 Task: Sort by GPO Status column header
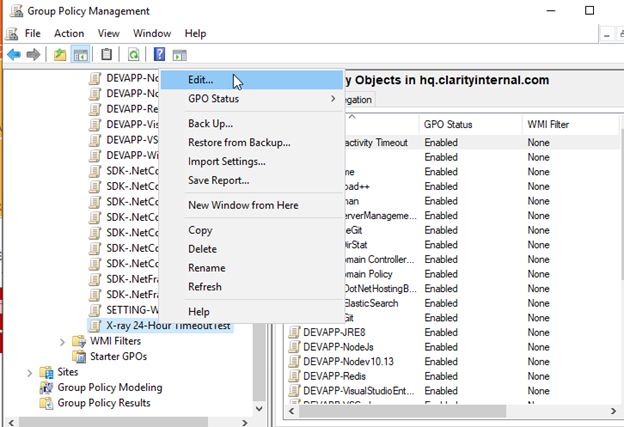470,125
